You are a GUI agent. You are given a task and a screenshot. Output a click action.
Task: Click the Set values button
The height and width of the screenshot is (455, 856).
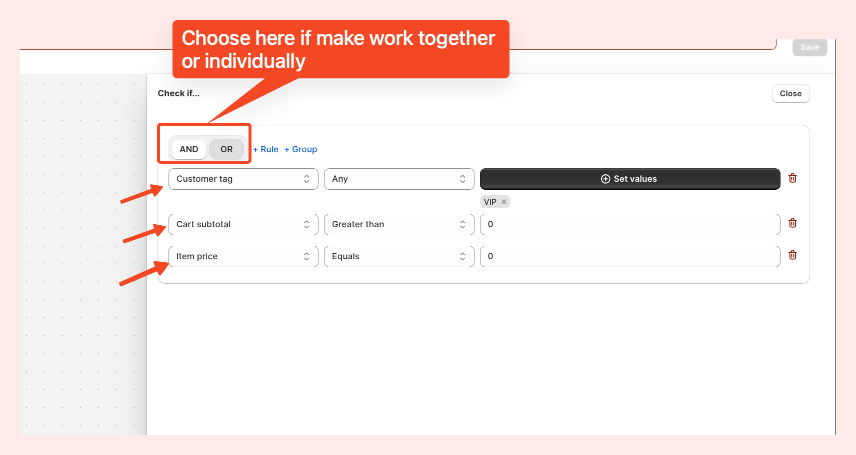pos(629,179)
